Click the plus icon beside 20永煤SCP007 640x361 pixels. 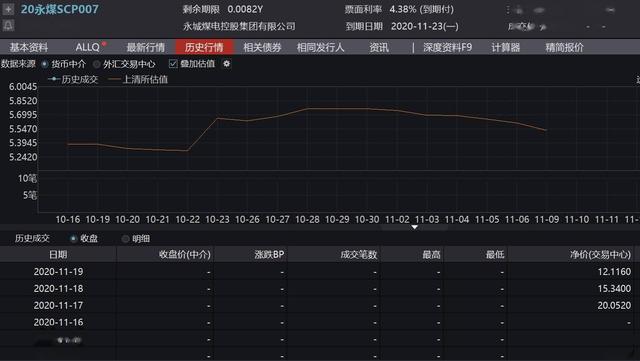coord(8,9)
